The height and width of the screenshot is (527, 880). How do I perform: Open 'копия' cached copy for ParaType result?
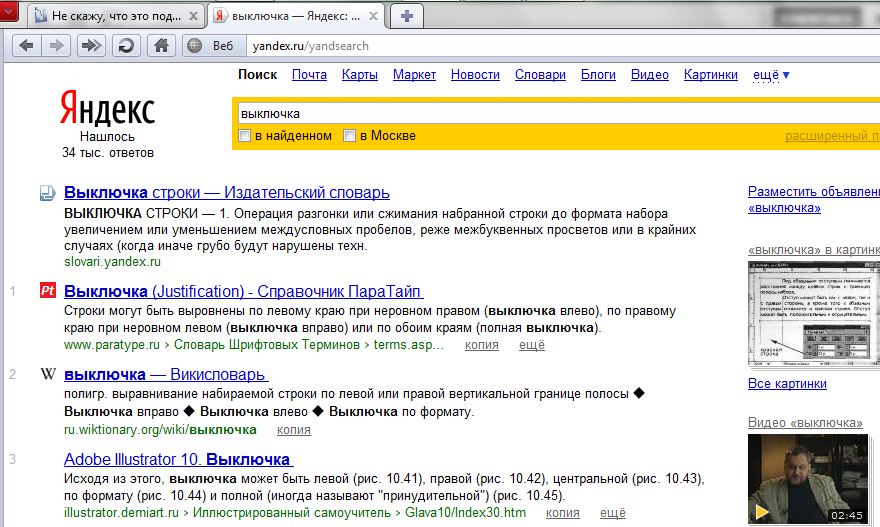(x=482, y=345)
